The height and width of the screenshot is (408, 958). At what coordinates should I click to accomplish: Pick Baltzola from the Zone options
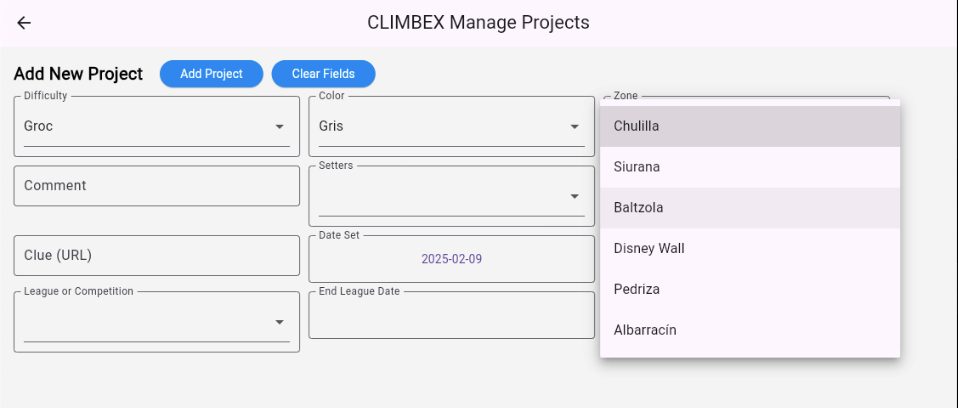(750, 208)
